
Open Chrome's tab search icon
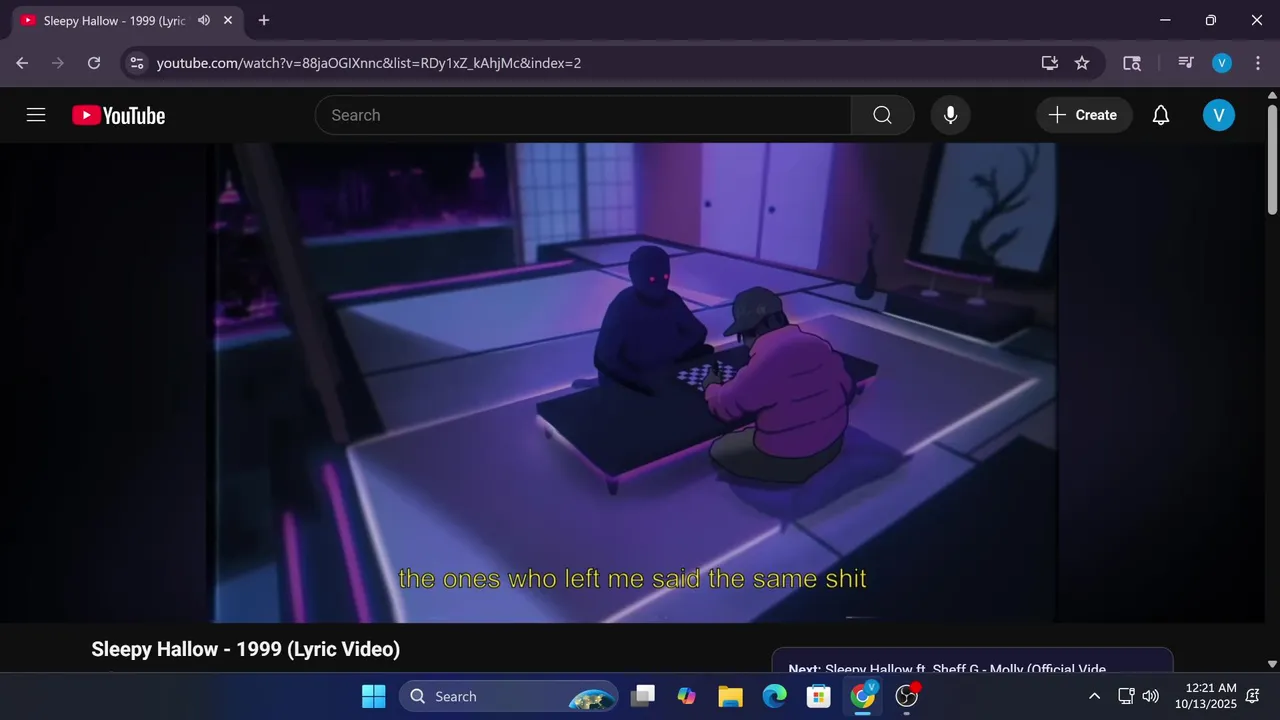pyautogui.click(x=1132, y=63)
